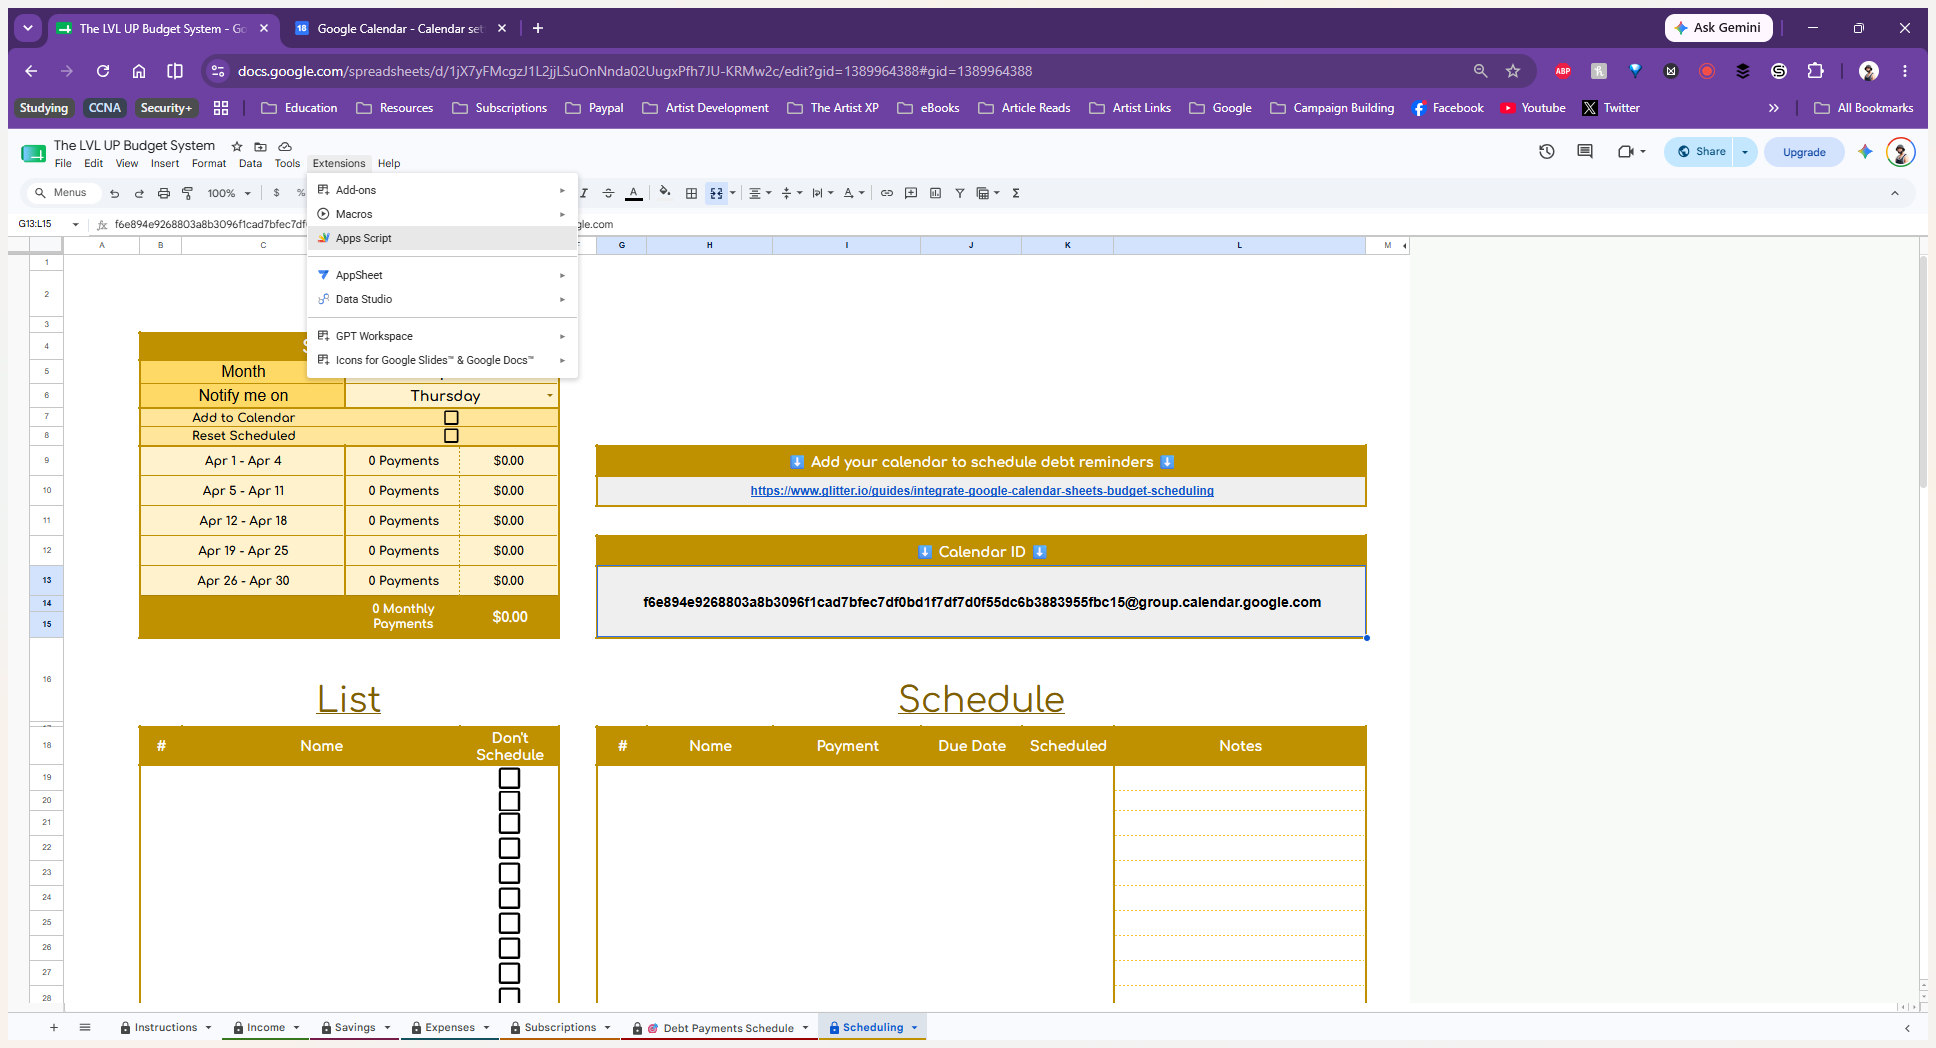Add a comment via toolbar icon
This screenshot has width=1936, height=1048.
pos(911,193)
